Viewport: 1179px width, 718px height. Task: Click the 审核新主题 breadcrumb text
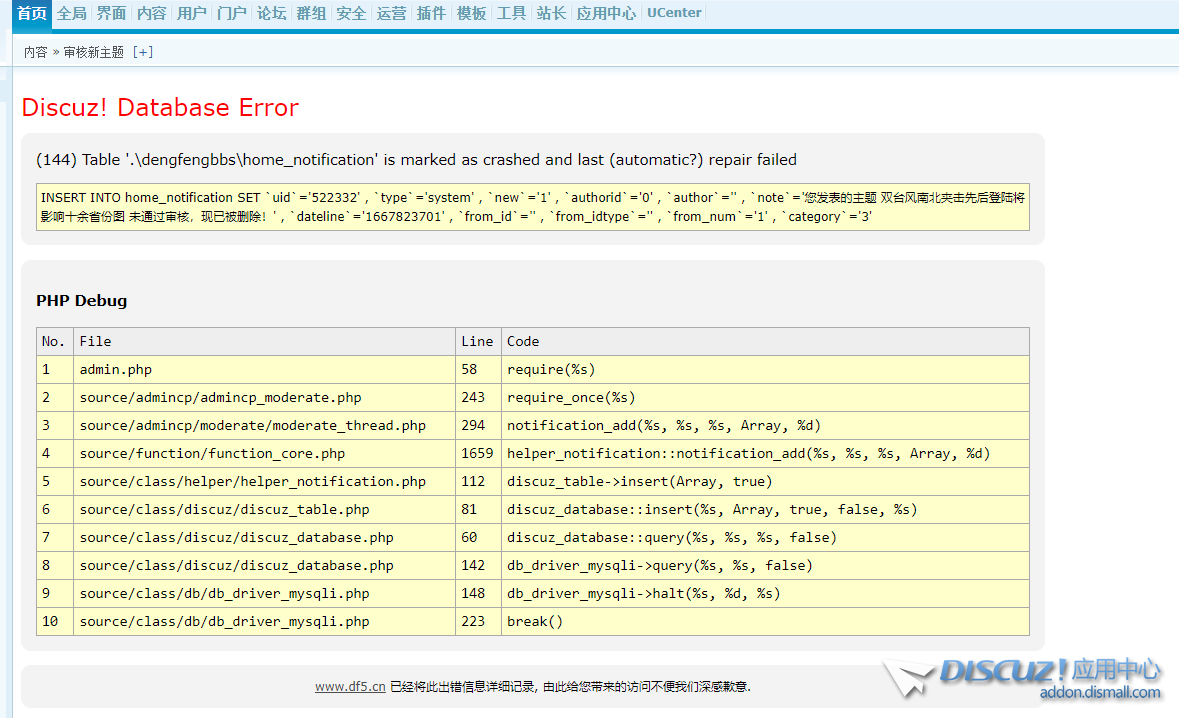pyautogui.click(x=93, y=52)
